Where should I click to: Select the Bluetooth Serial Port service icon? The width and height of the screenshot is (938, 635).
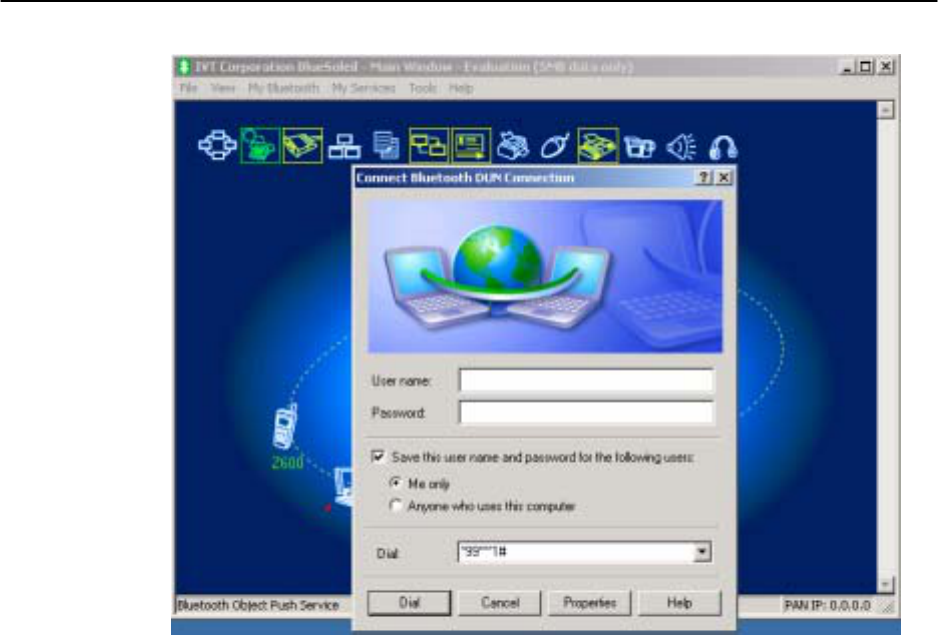302,145
